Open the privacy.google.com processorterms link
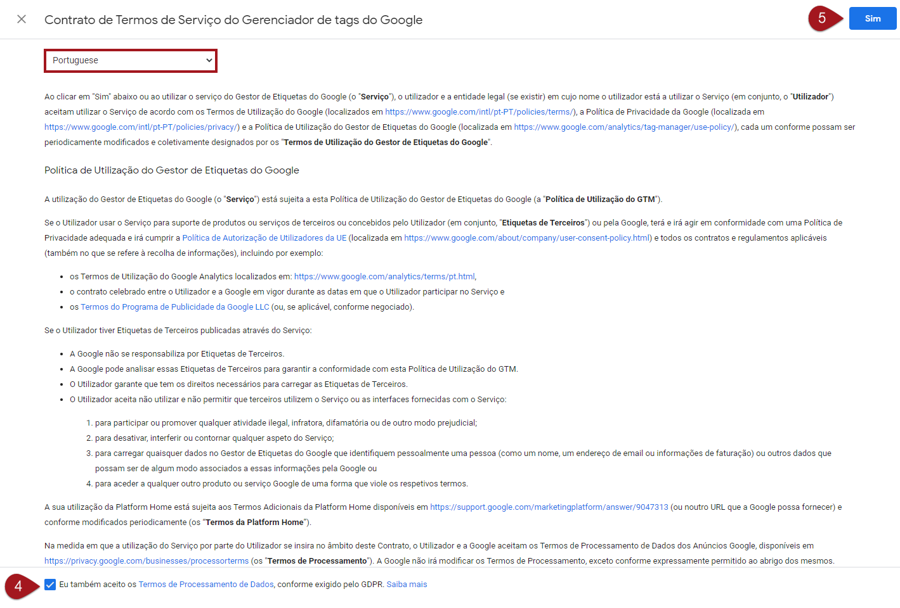Image resolution: width=900 pixels, height=608 pixels. click(x=146, y=561)
